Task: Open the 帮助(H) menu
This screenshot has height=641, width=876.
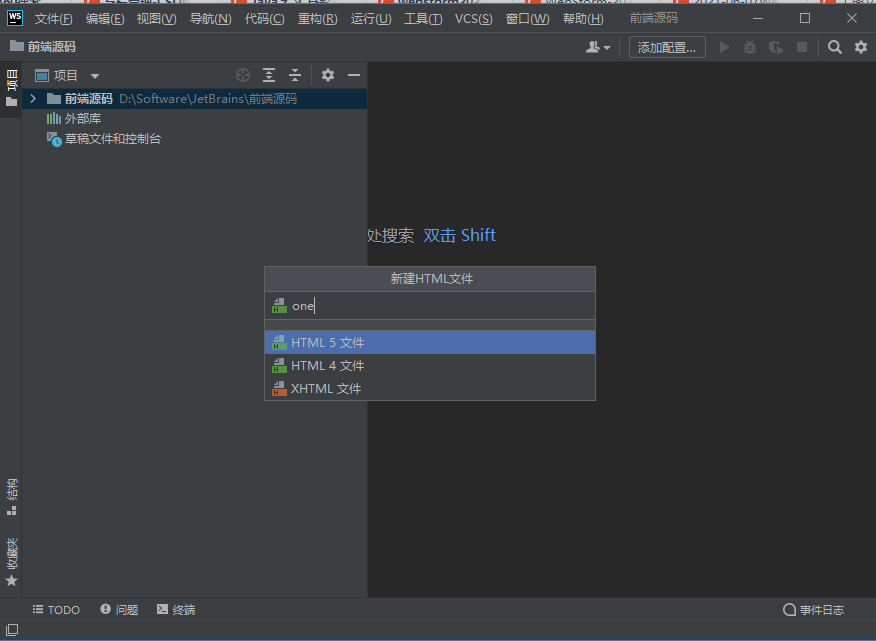Action: 583,19
